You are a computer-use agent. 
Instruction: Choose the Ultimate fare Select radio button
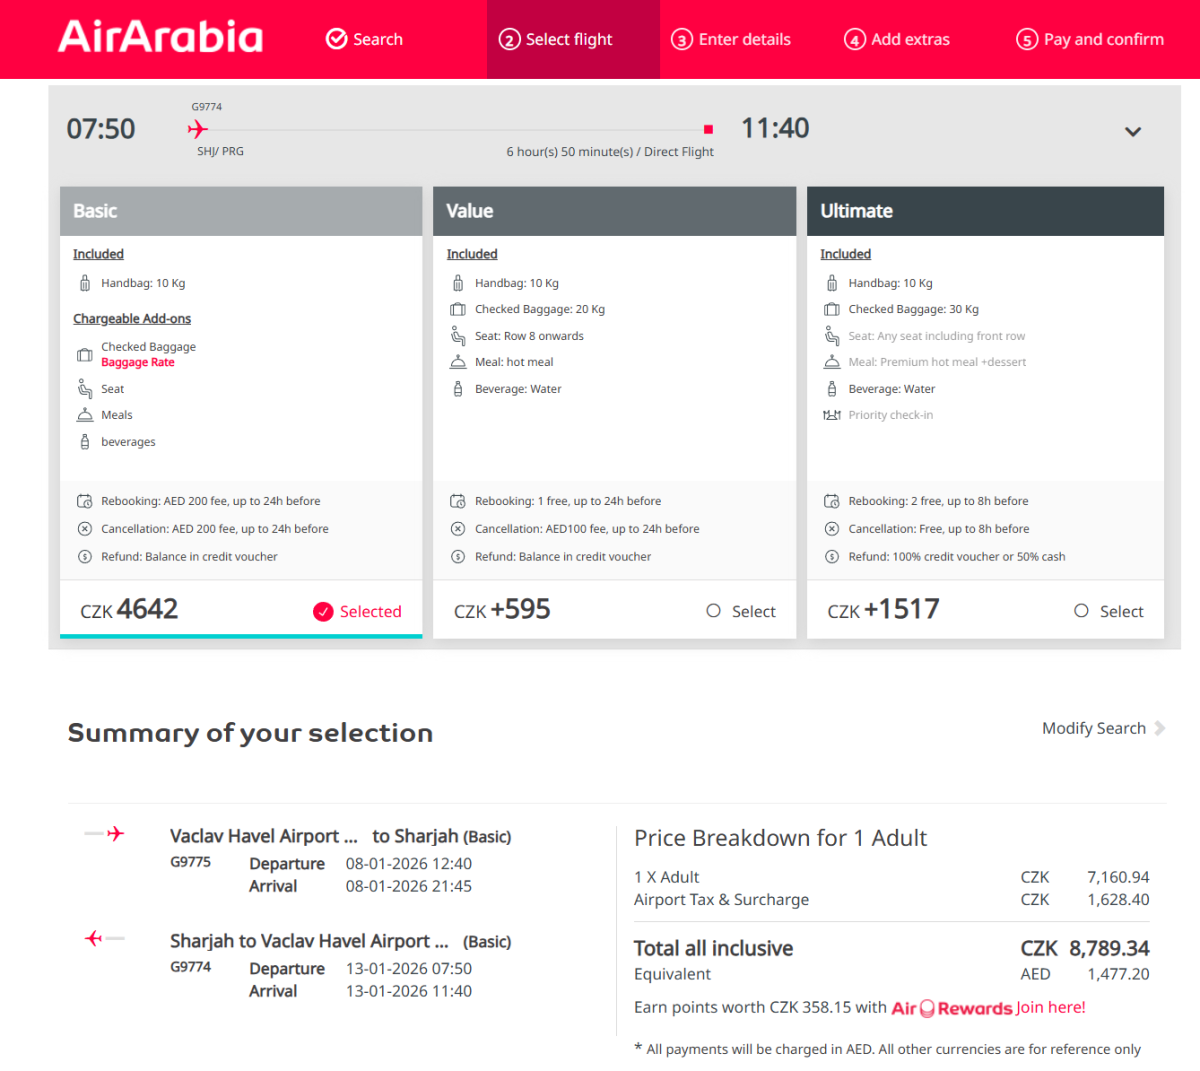coord(1081,611)
